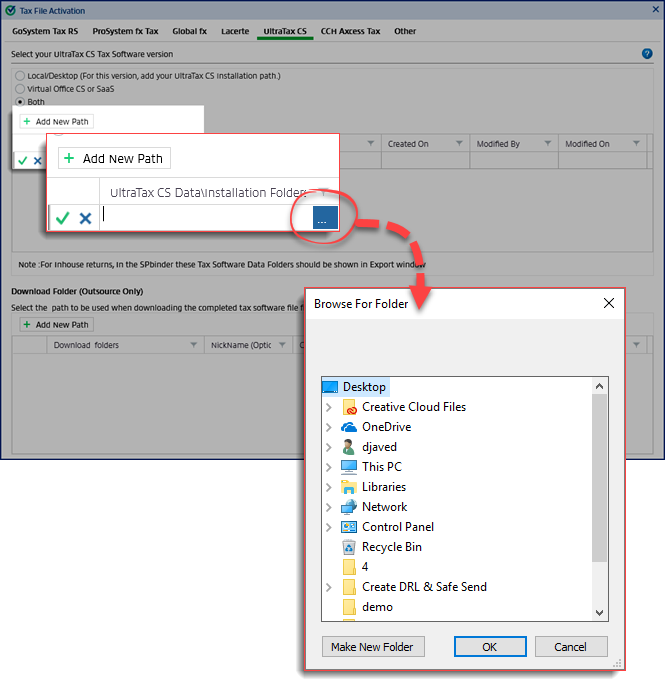The width and height of the screenshot is (665, 686).
Task: Expand the Control Panel tree node
Action: [329, 527]
